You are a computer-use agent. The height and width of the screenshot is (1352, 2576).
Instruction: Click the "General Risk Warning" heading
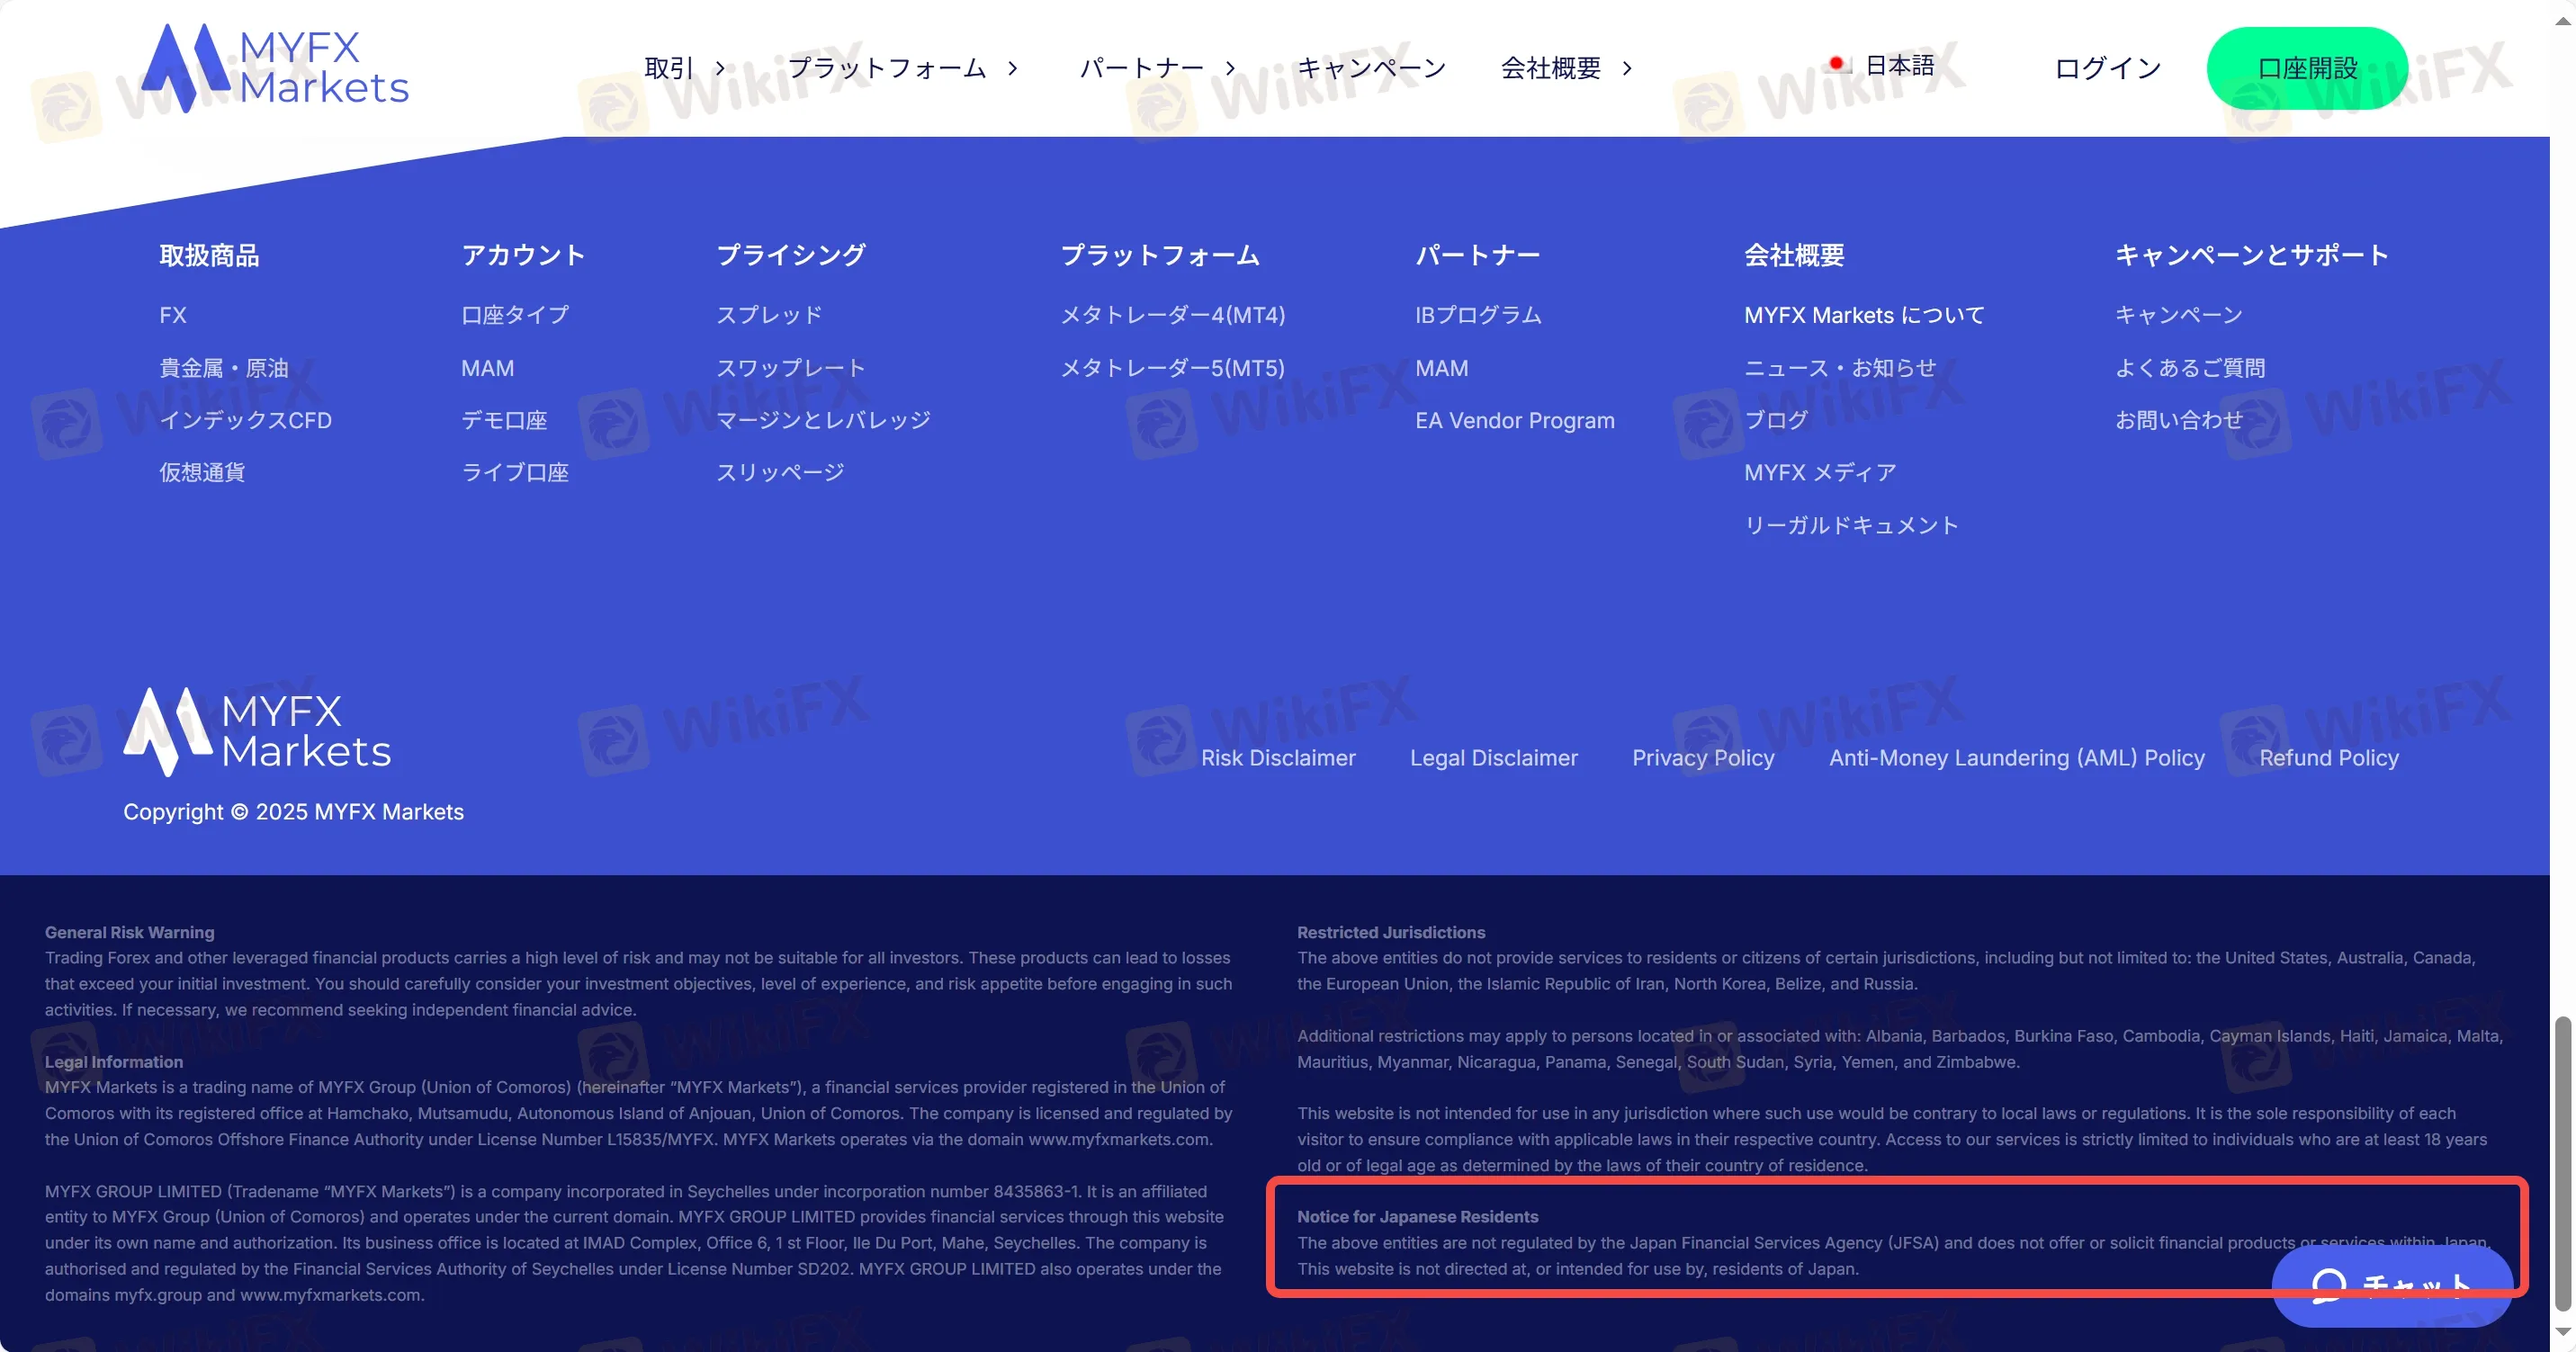[129, 932]
